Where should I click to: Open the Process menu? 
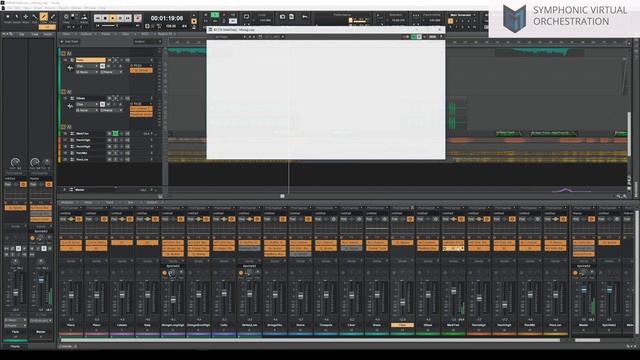(50, 7)
